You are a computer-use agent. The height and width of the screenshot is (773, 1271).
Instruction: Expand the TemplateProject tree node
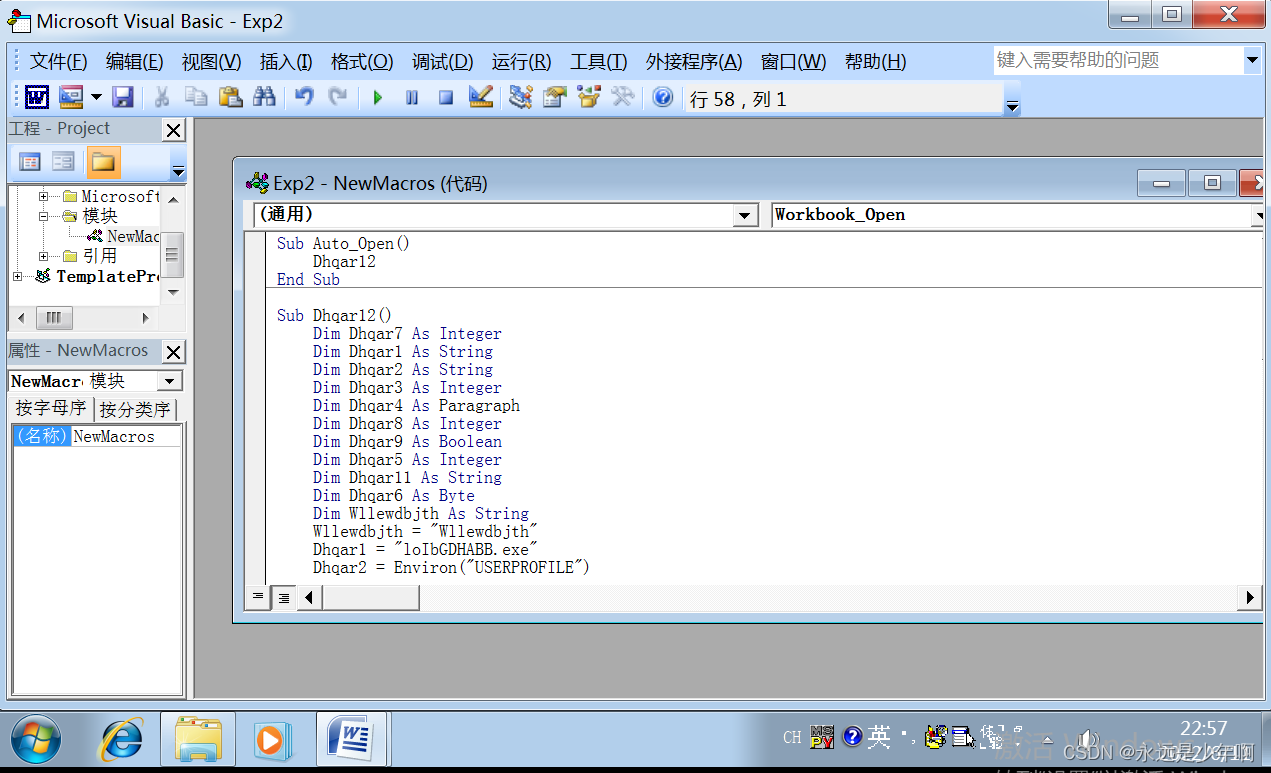tap(17, 276)
